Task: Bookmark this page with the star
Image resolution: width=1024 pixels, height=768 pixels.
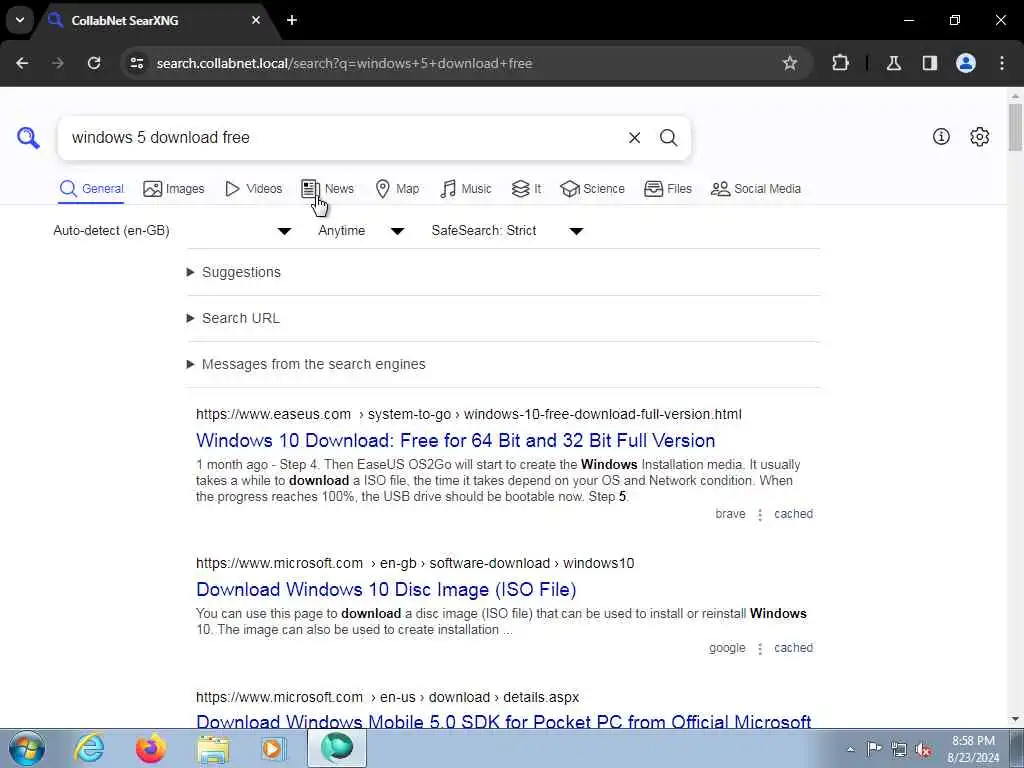Action: (x=790, y=63)
